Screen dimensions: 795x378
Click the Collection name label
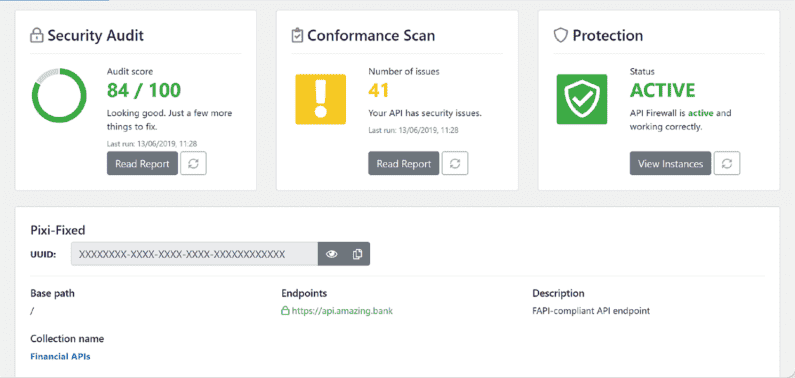pos(67,338)
